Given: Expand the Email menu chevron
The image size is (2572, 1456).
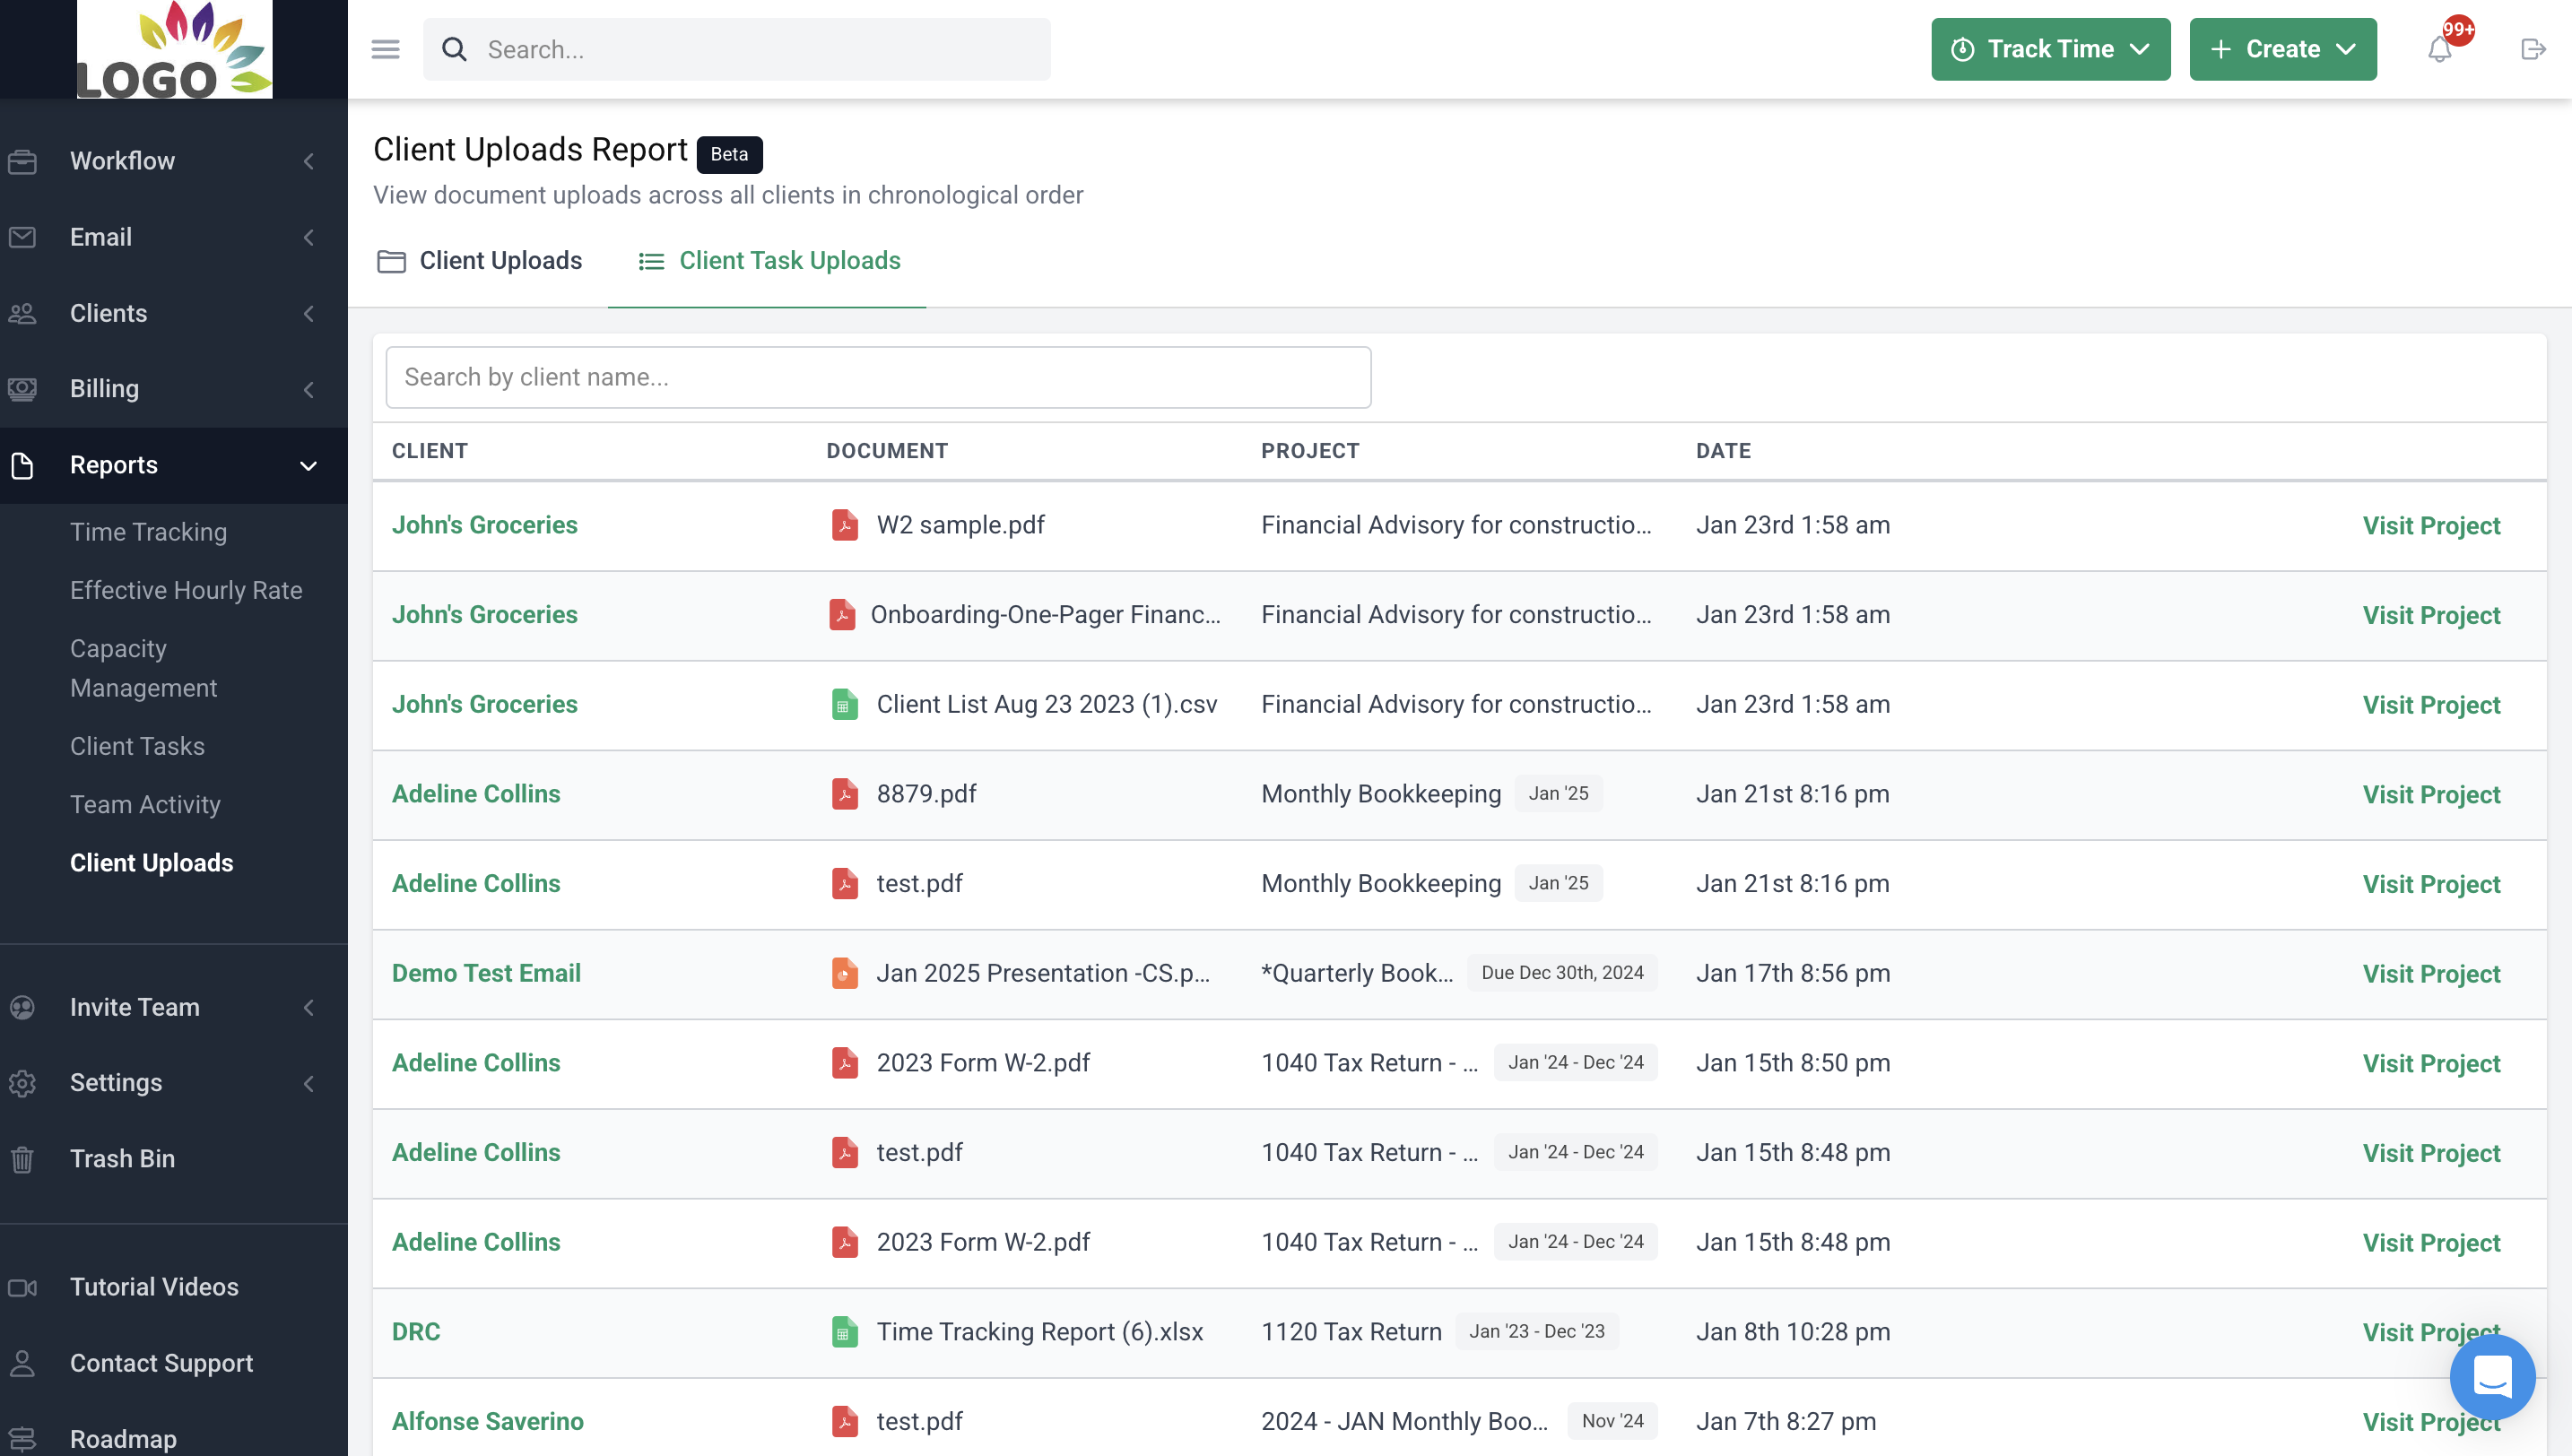Looking at the screenshot, I should [x=309, y=237].
